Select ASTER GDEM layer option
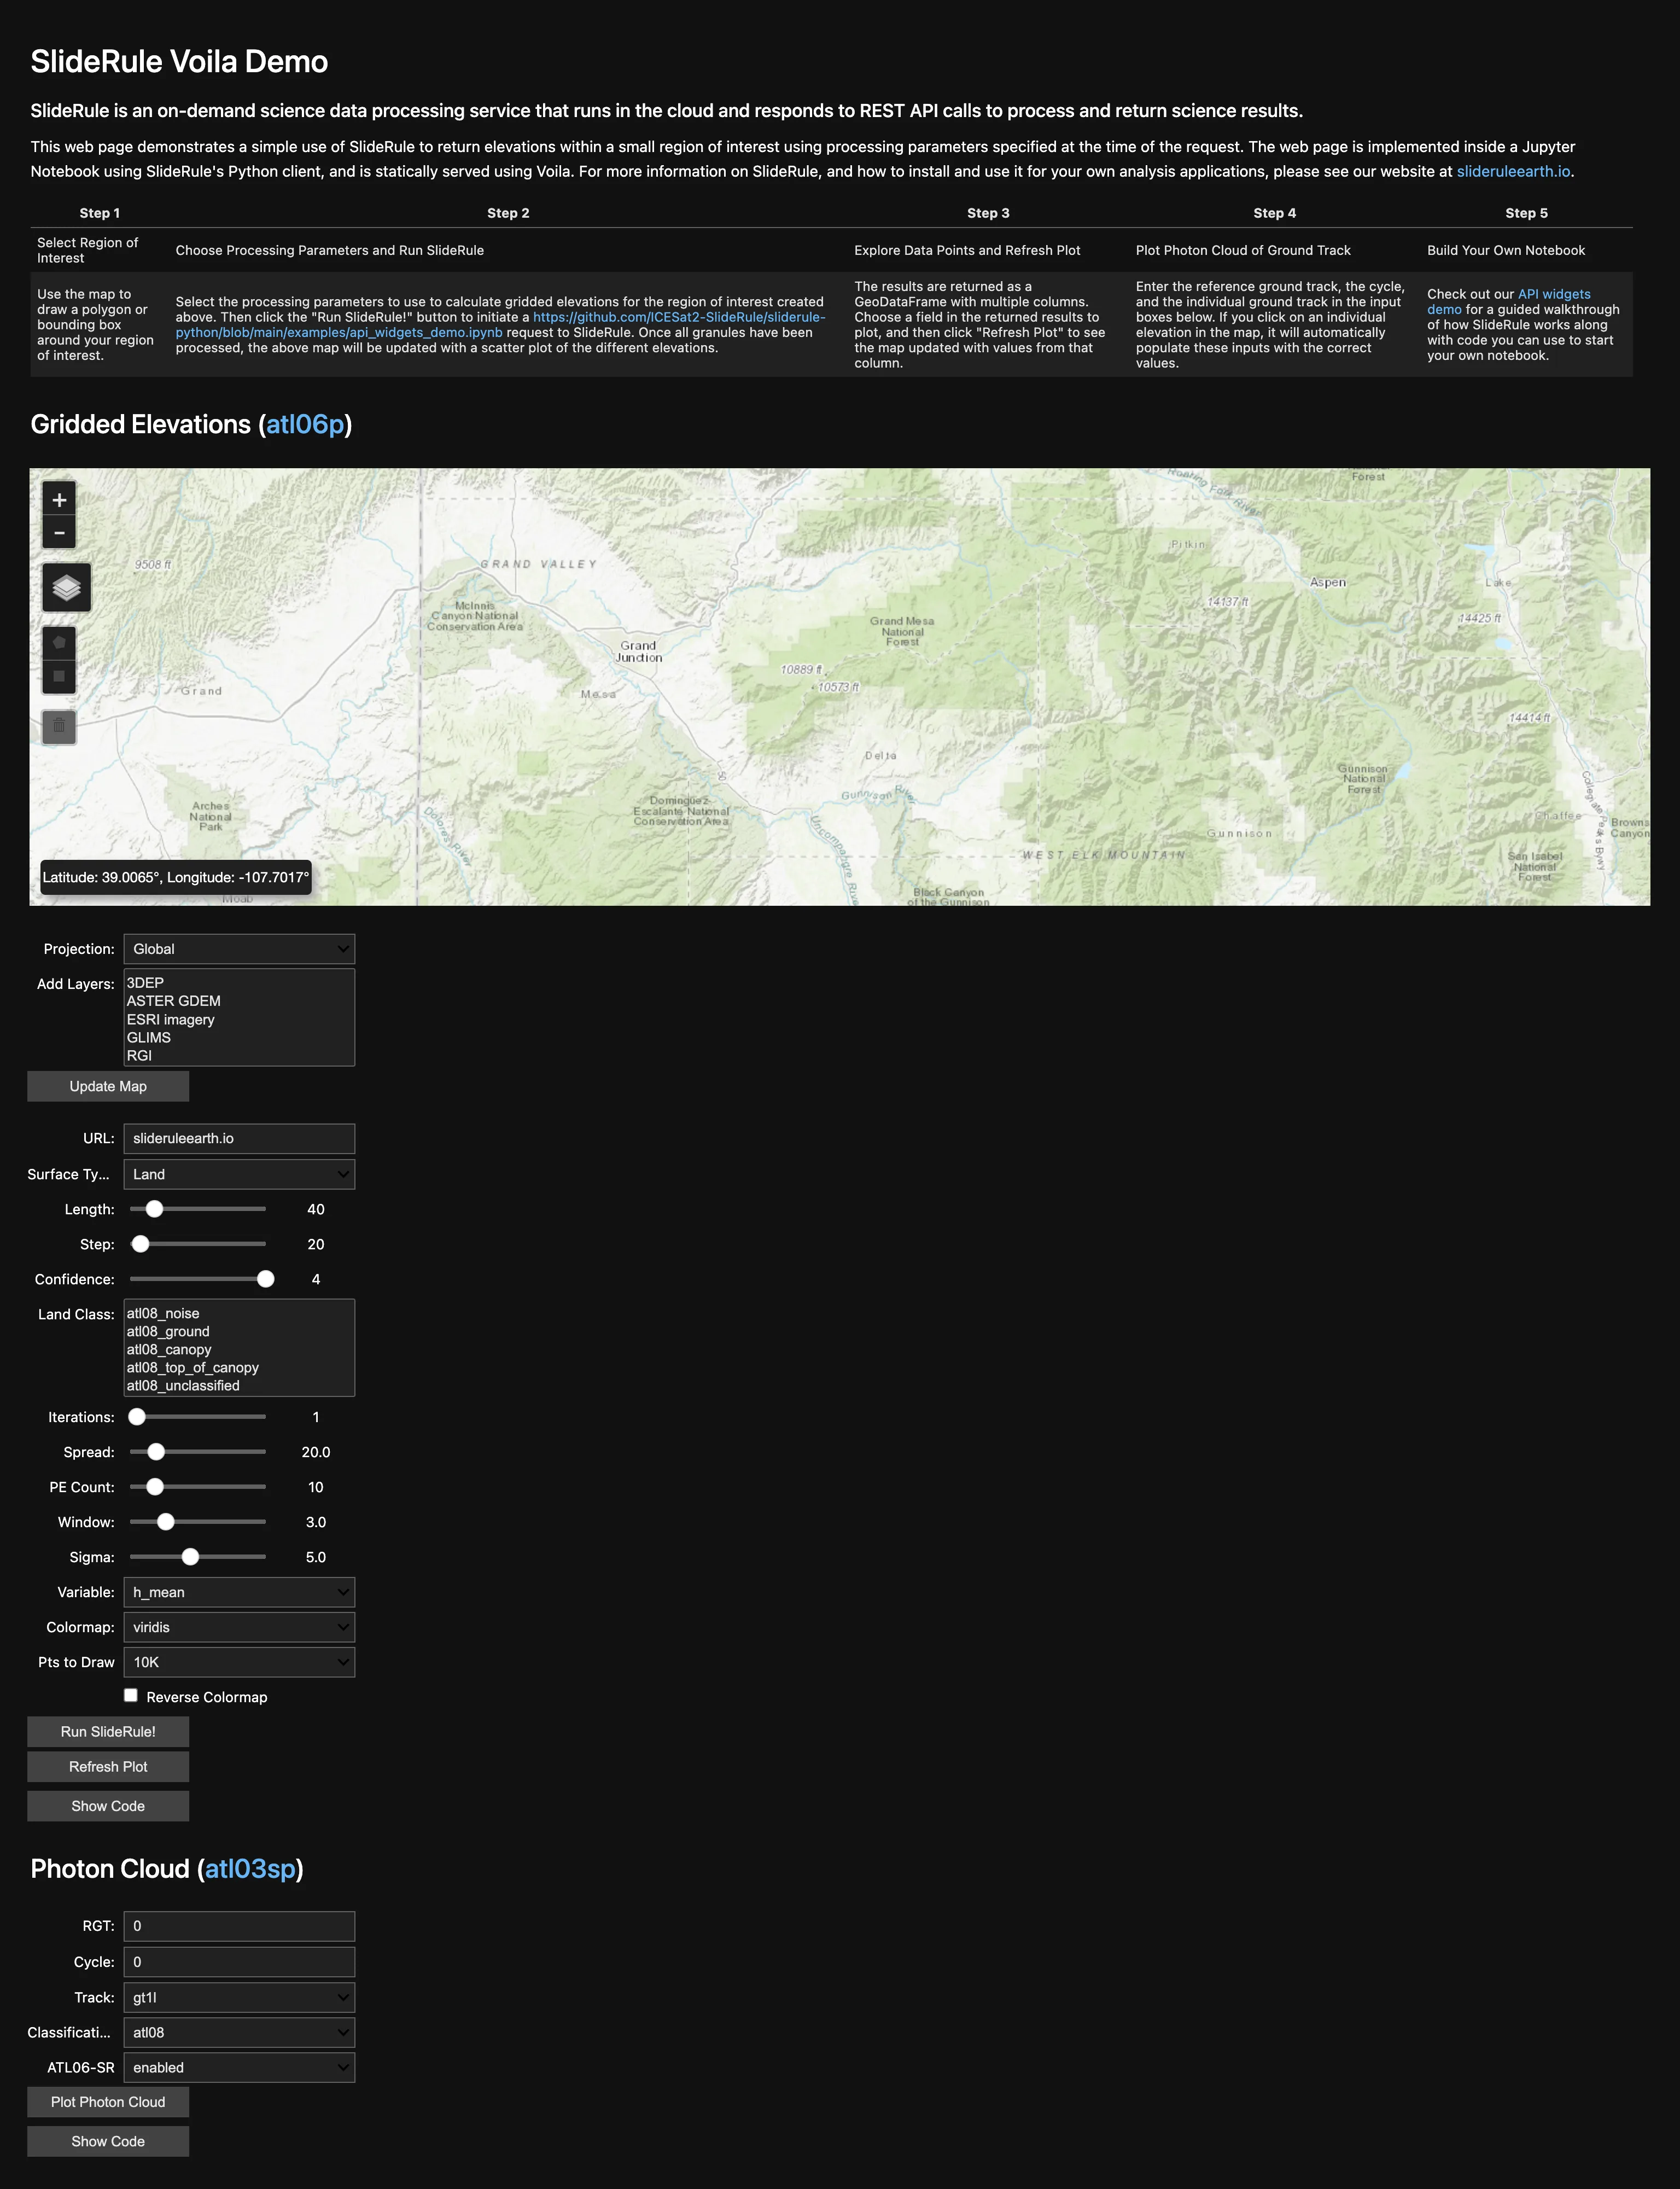The image size is (1680, 2189). click(239, 1001)
